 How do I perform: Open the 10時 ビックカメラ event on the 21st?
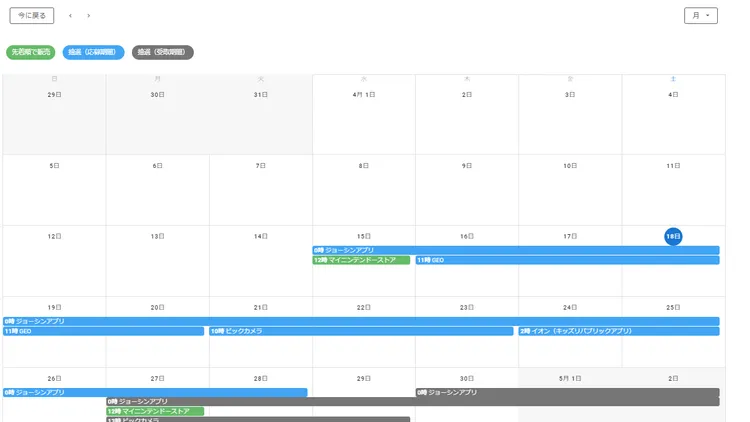pyautogui.click(x=361, y=331)
